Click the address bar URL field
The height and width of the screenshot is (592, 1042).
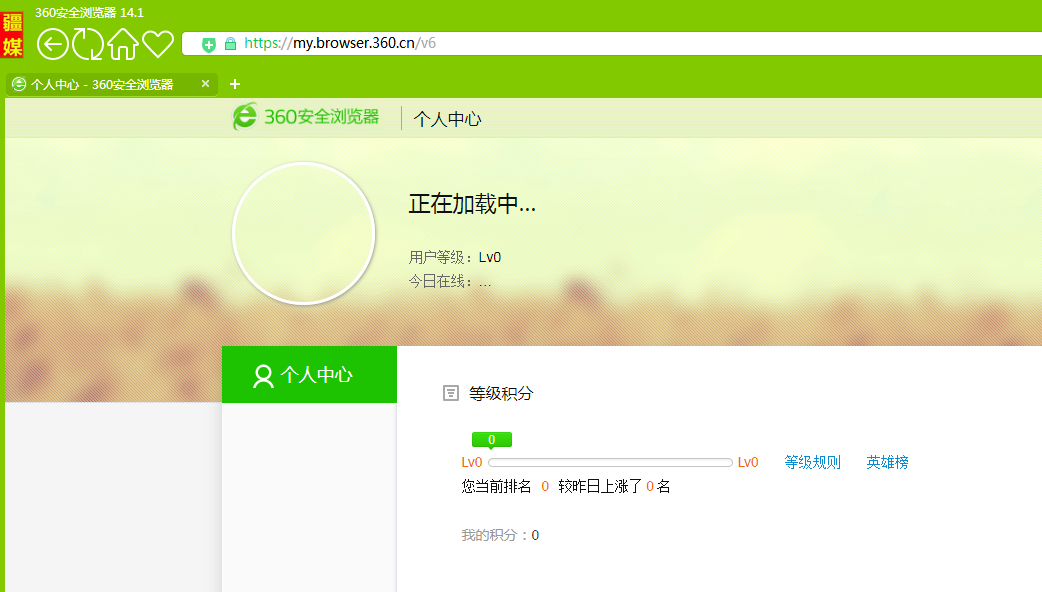point(611,44)
